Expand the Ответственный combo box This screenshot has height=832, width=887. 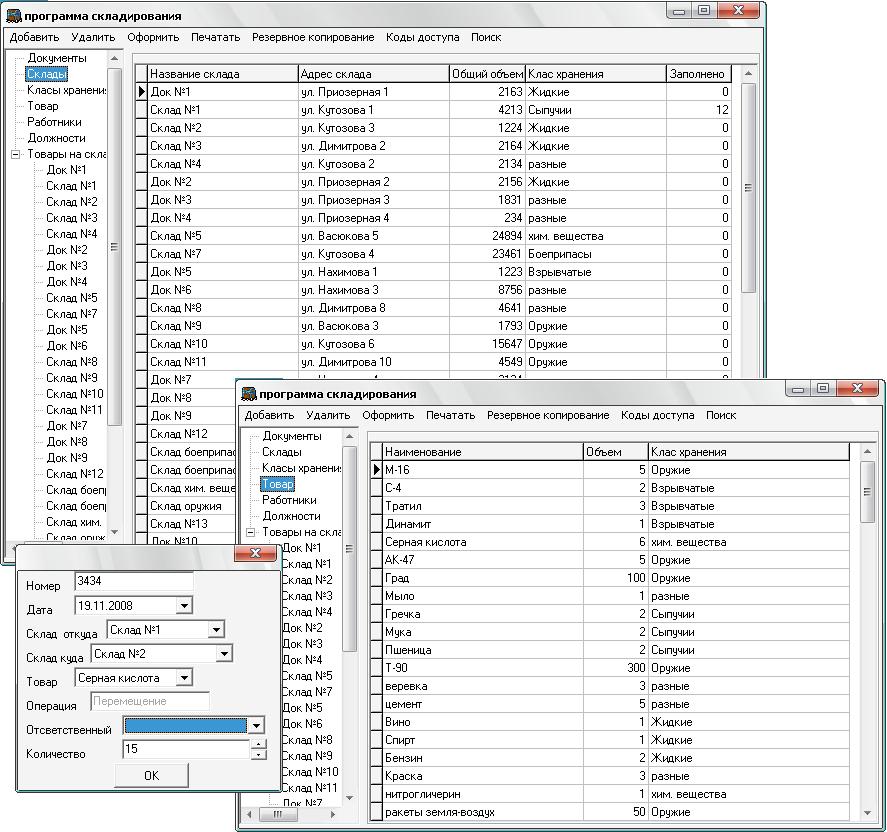tap(256, 726)
